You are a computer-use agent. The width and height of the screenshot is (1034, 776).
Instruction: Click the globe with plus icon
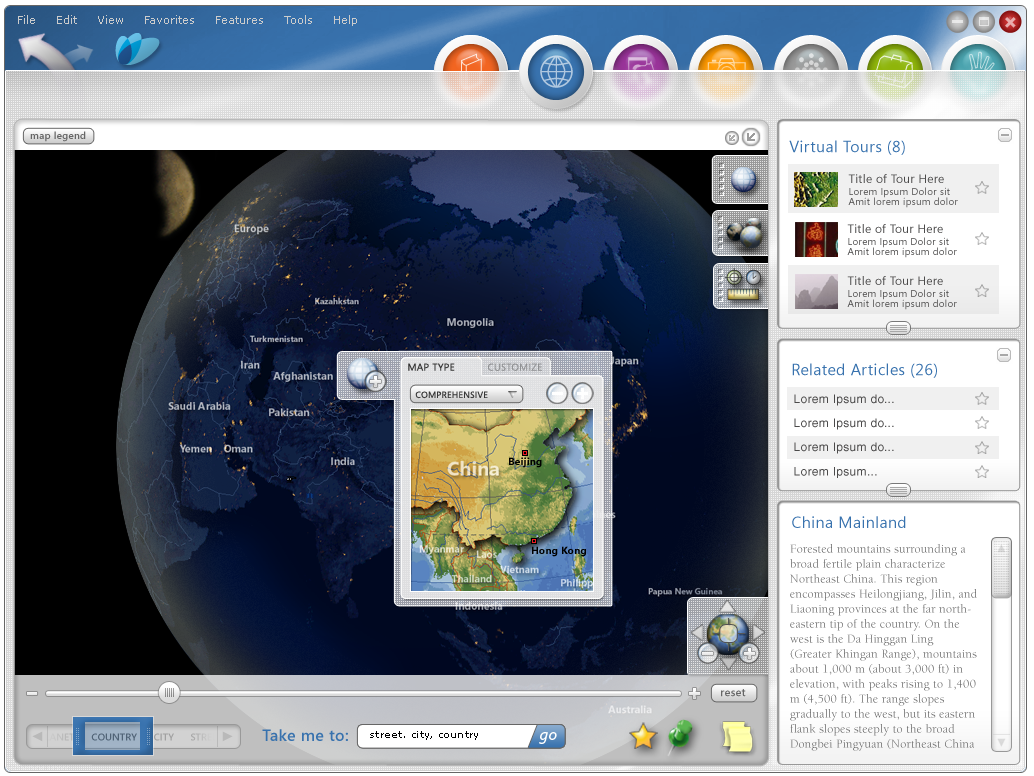[367, 375]
